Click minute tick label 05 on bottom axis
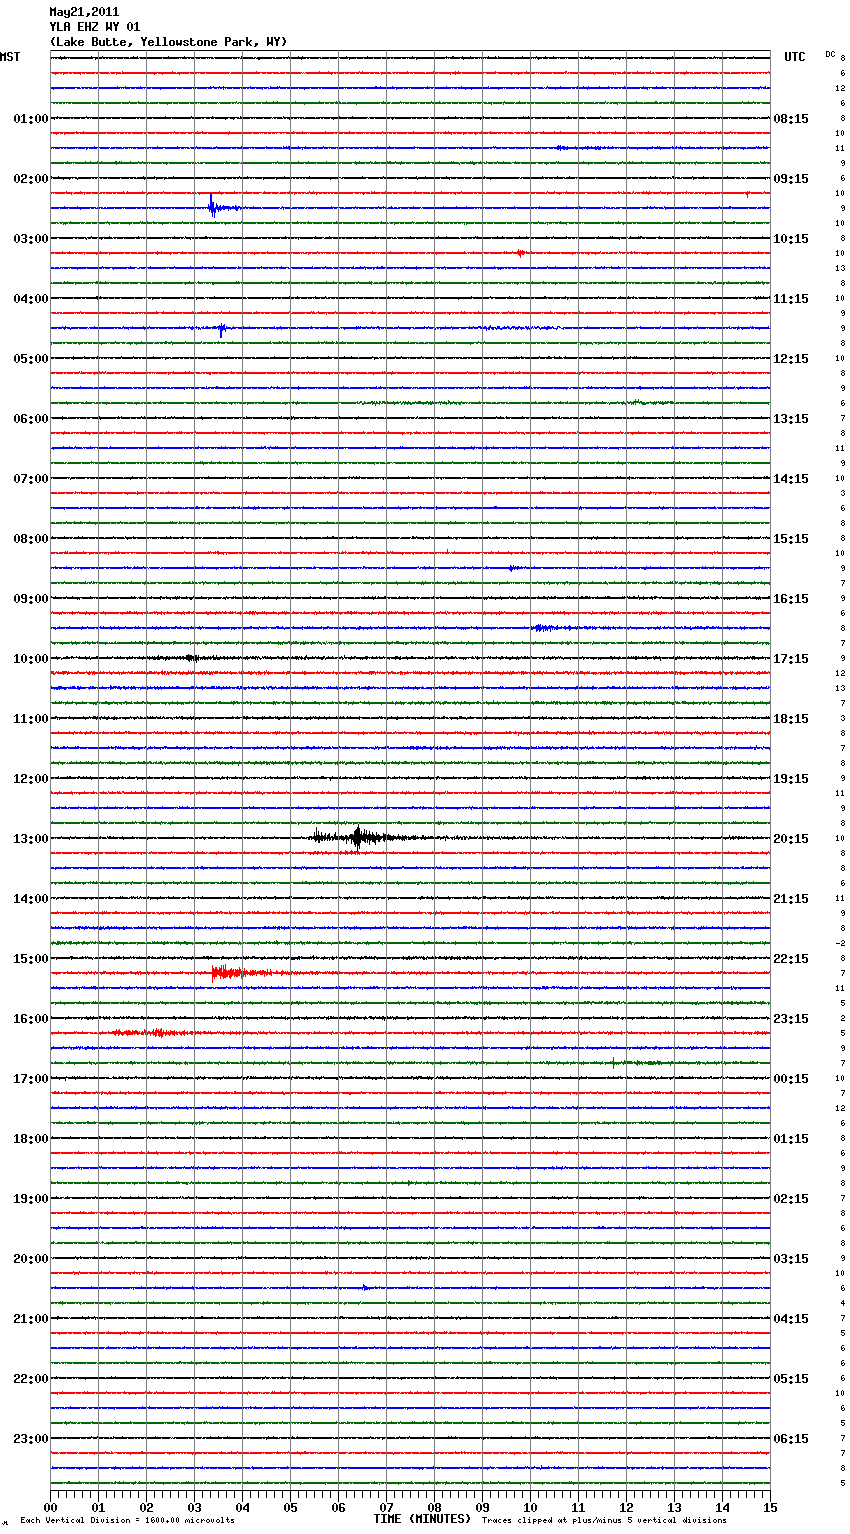Screen dimensions: 850x1534 290,1507
